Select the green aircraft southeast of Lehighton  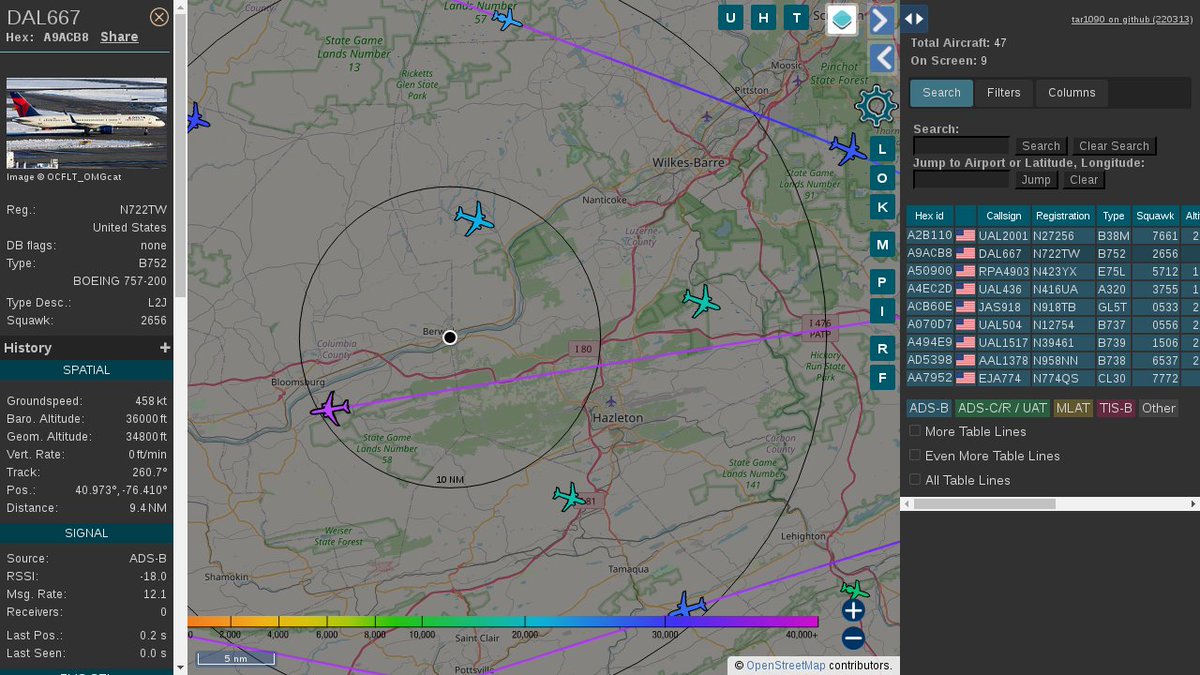pos(854,590)
